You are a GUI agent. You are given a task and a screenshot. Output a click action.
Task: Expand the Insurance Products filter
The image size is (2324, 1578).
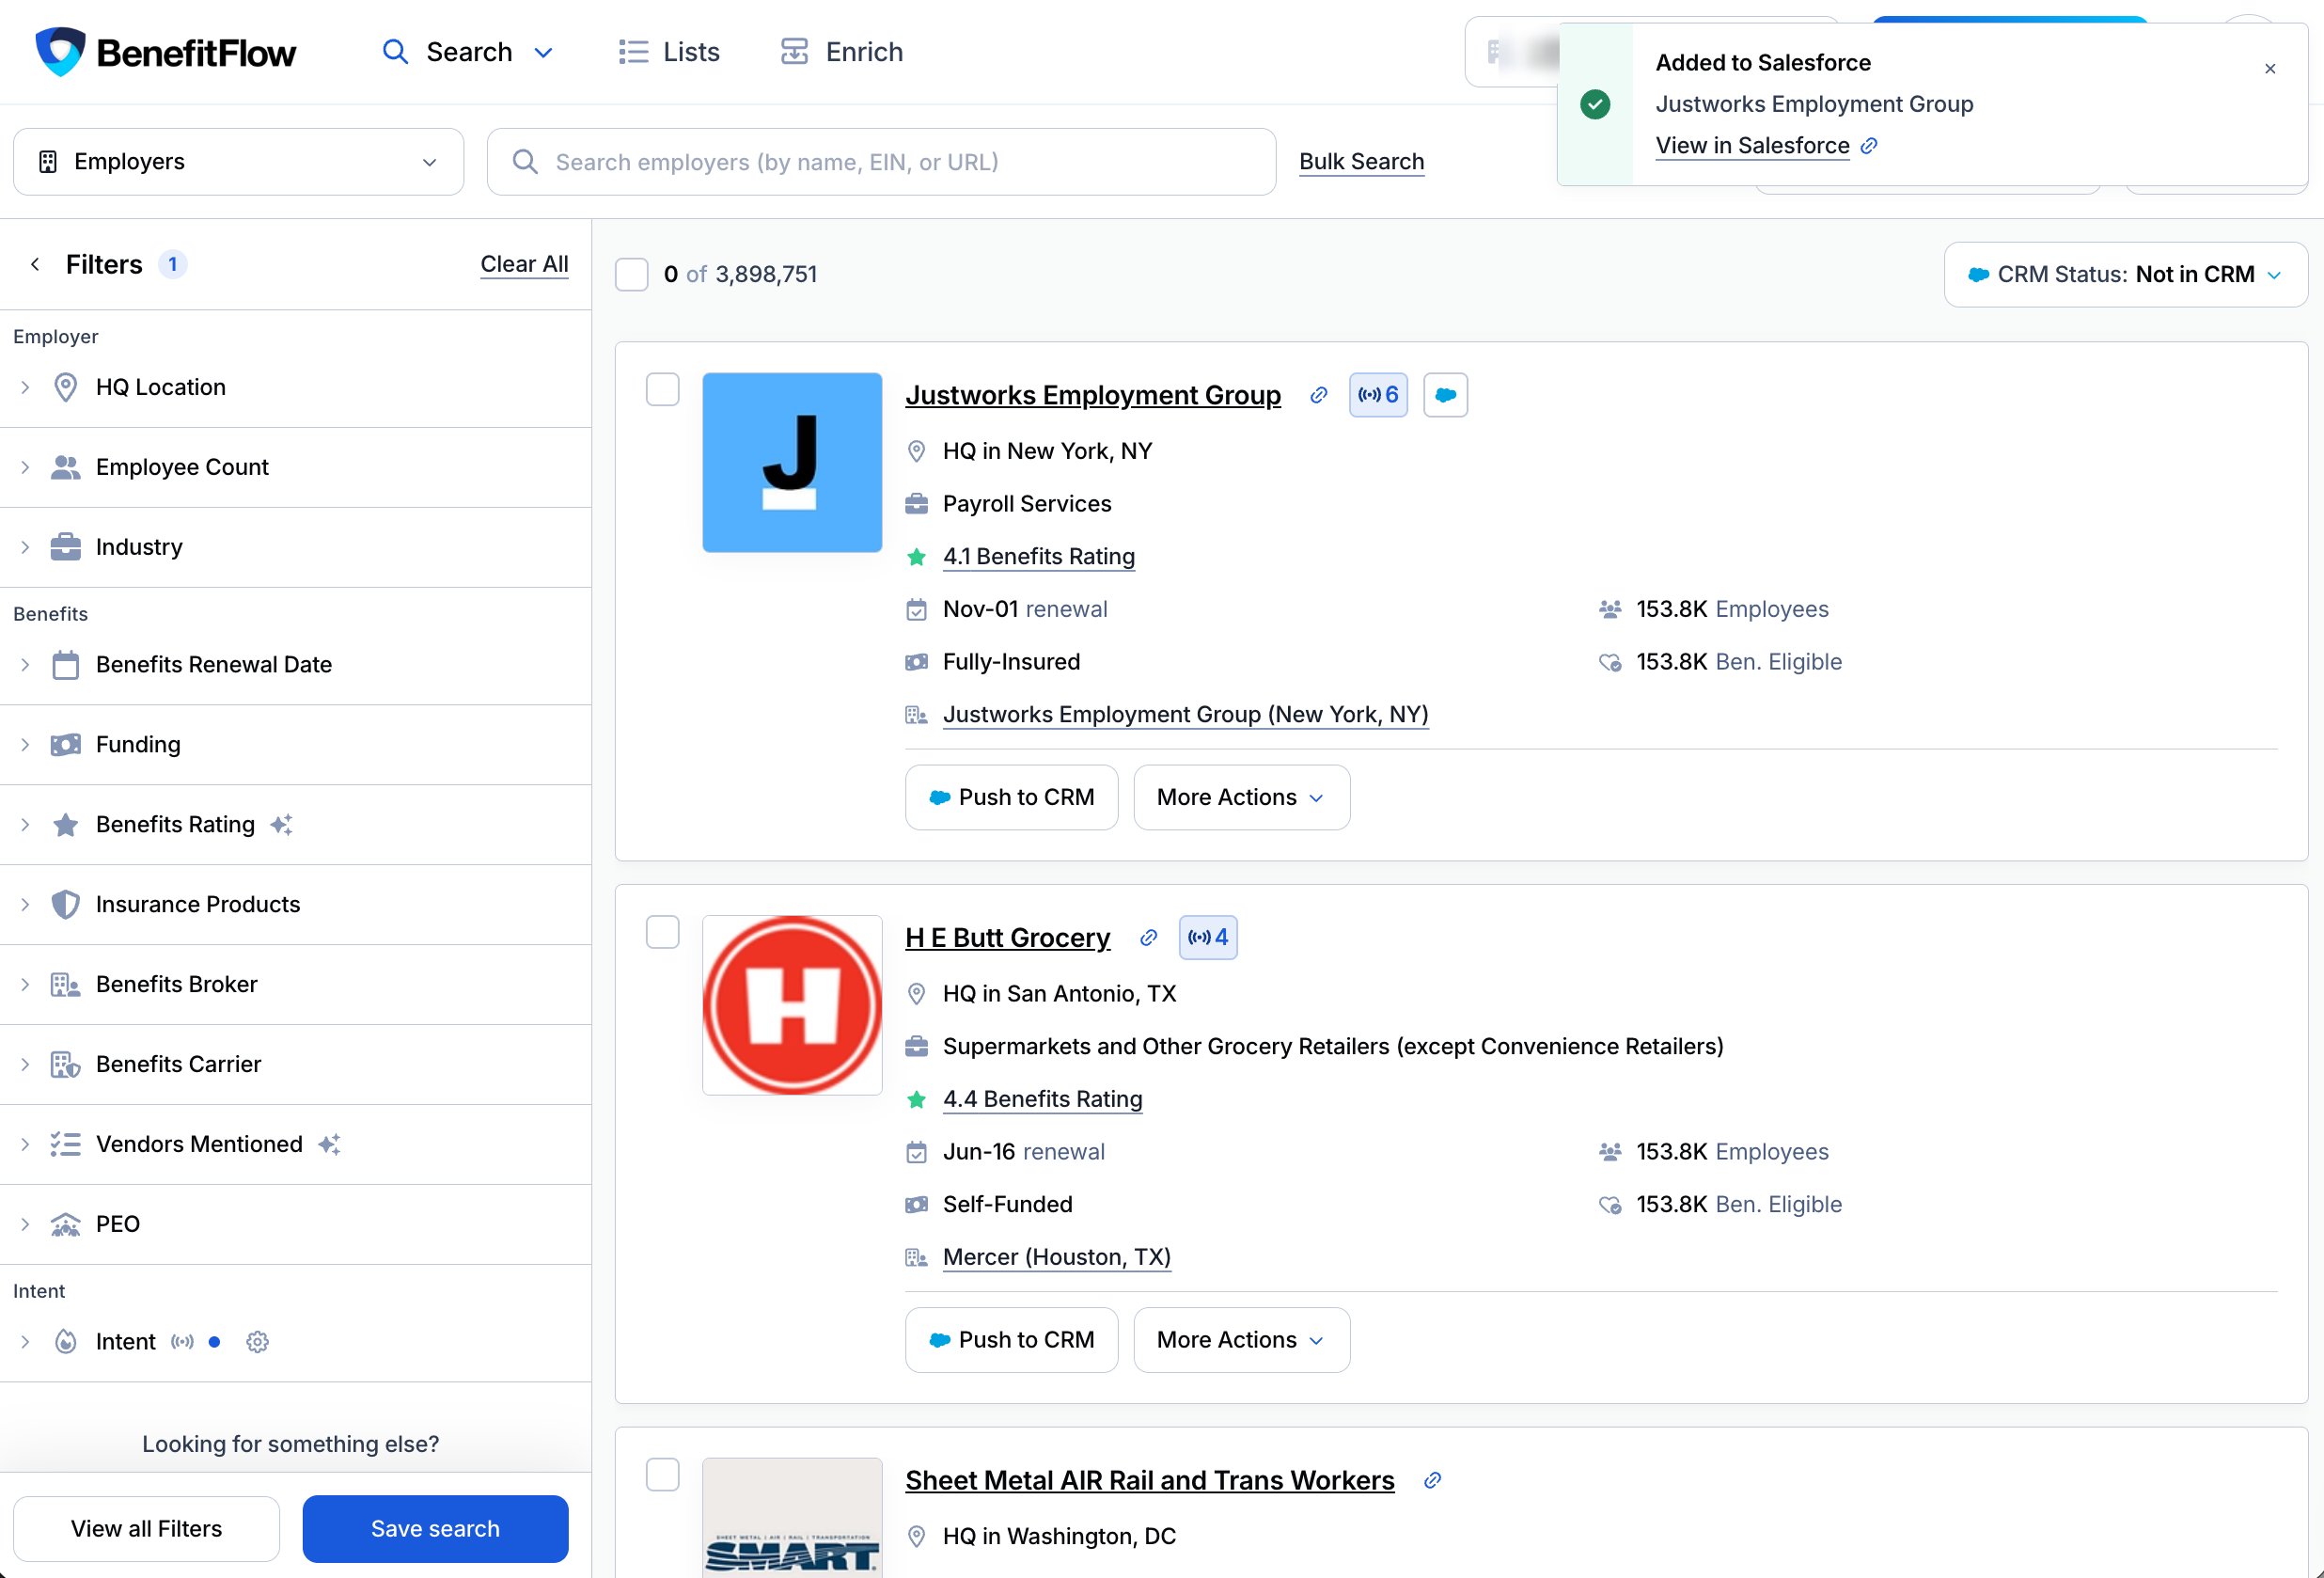click(295, 905)
